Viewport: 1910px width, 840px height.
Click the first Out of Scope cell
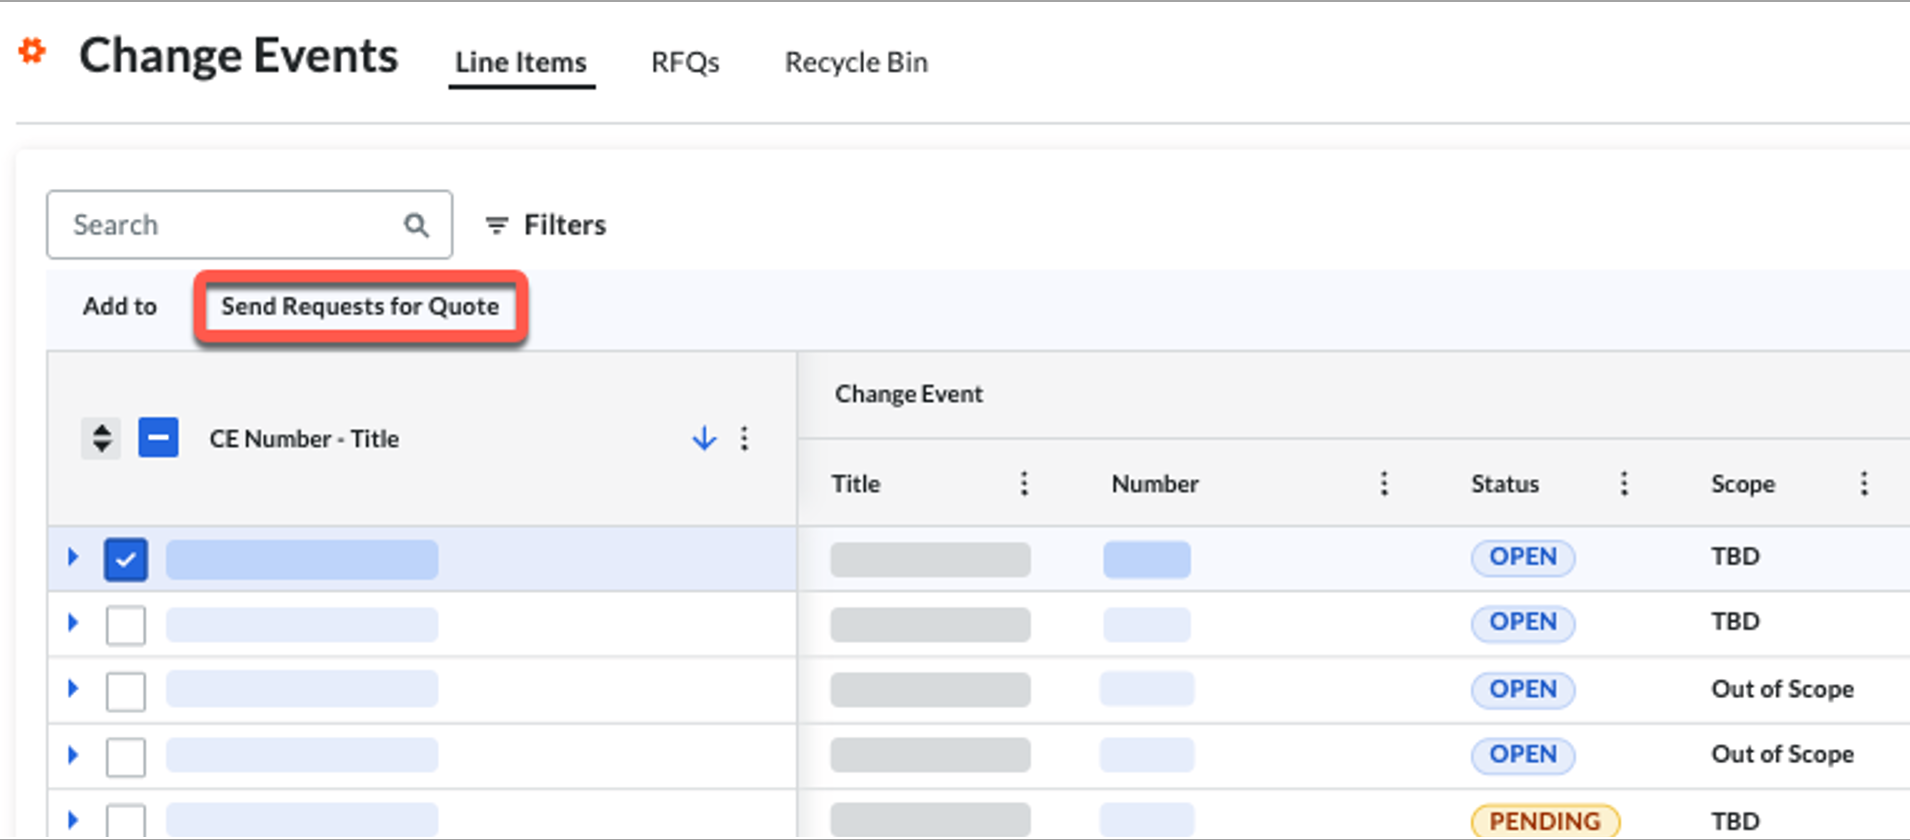coord(1782,689)
